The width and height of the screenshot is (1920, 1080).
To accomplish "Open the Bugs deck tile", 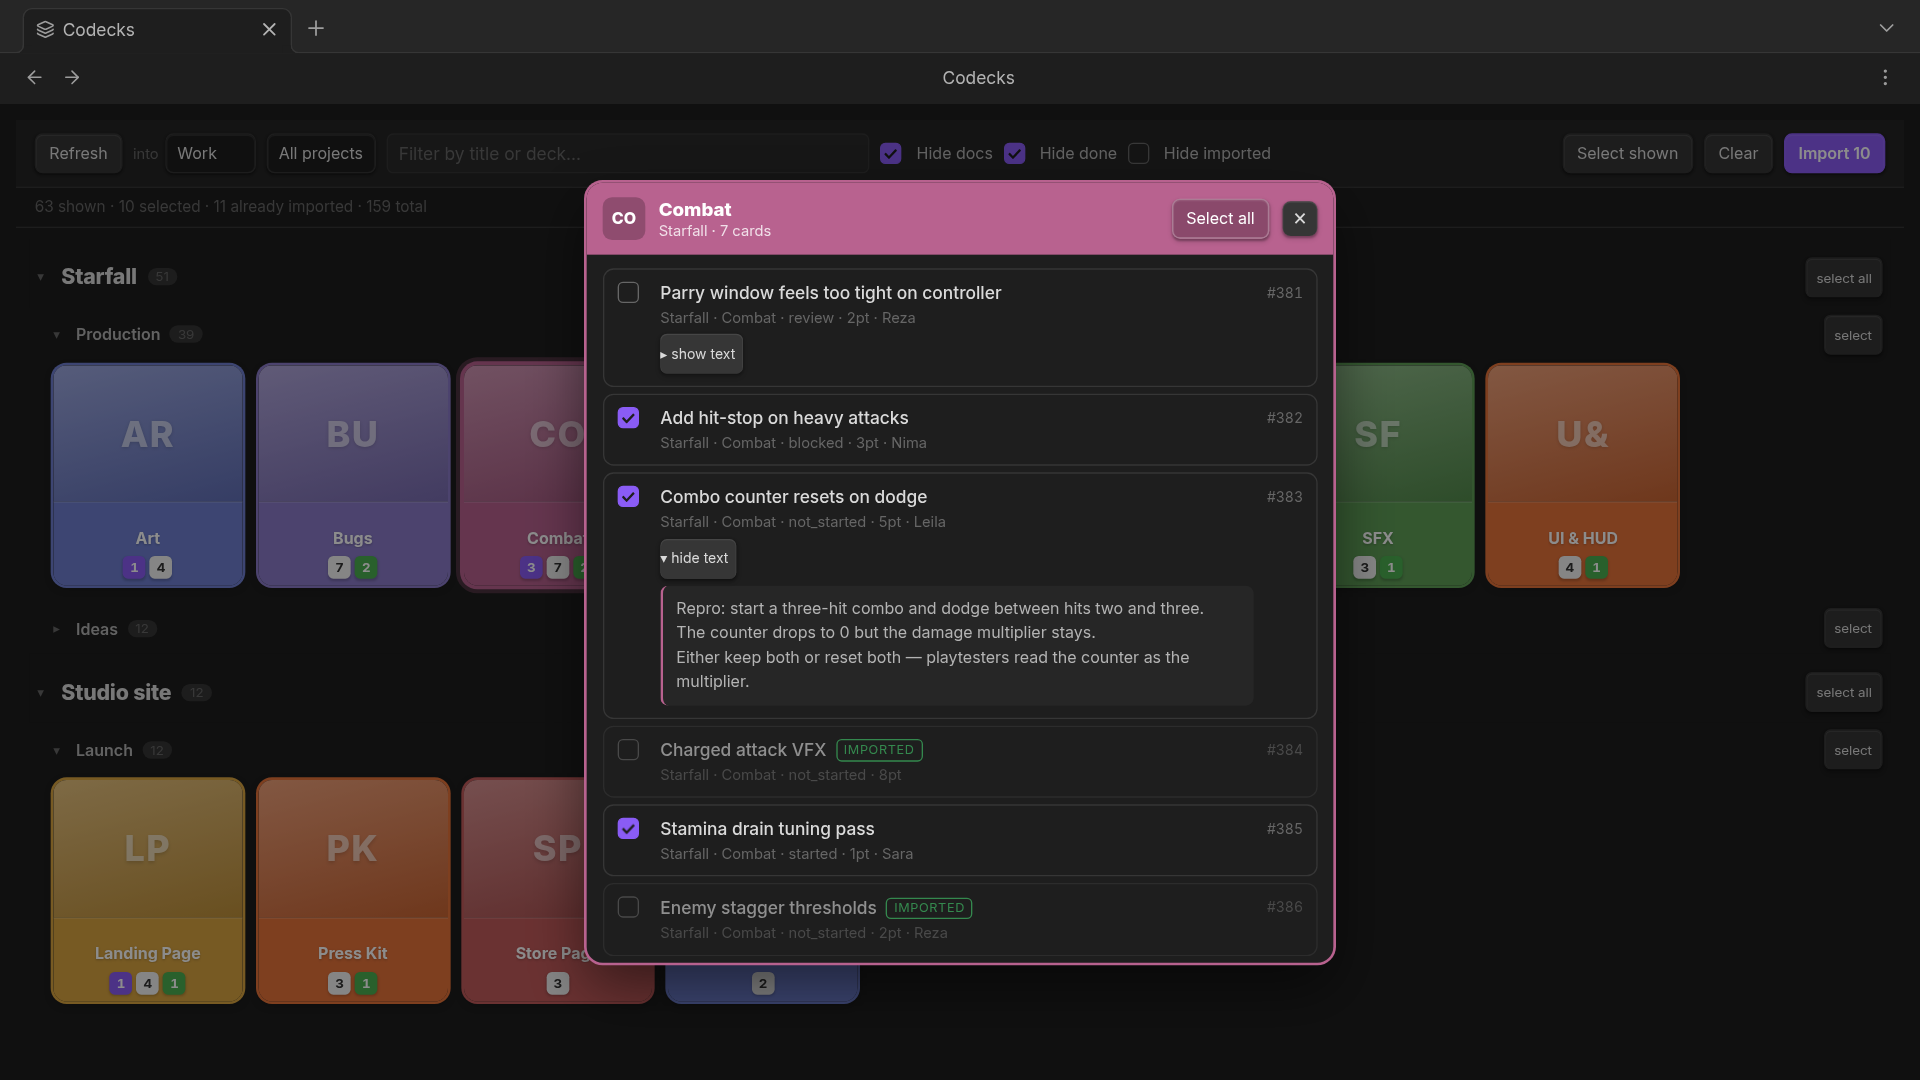I will (353, 475).
